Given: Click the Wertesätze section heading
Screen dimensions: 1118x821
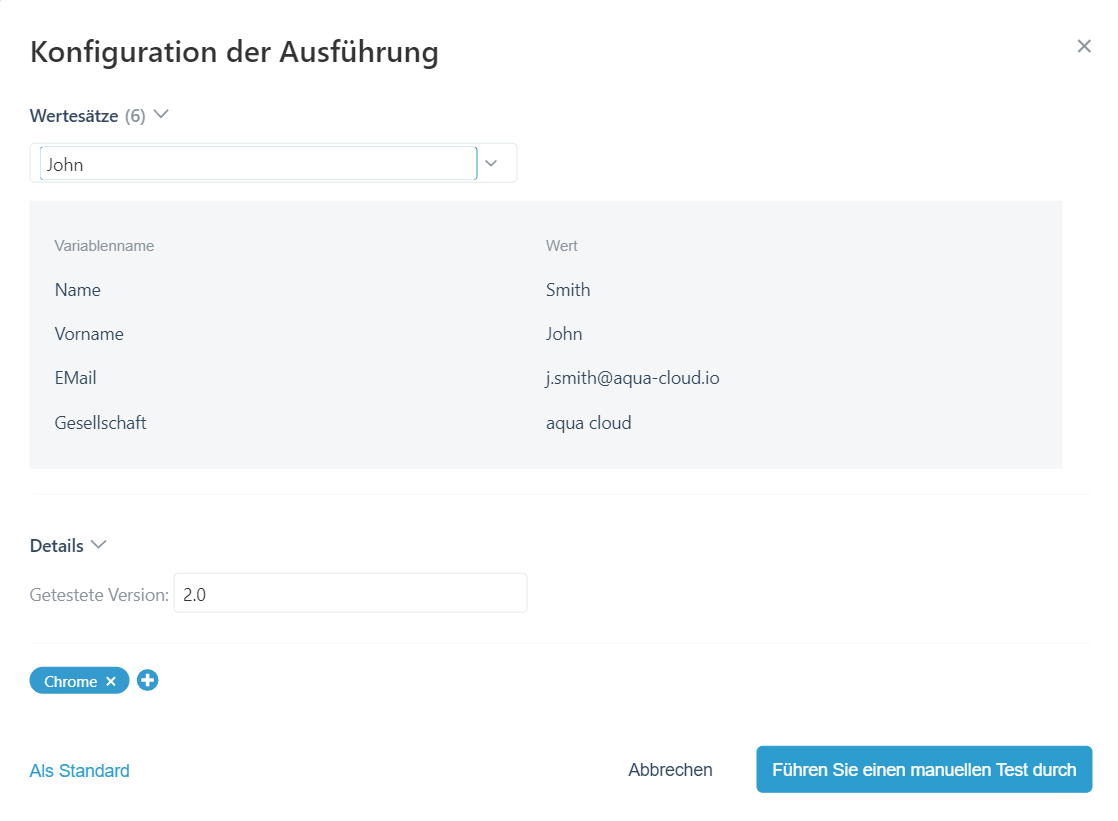Looking at the screenshot, I should click(x=74, y=116).
